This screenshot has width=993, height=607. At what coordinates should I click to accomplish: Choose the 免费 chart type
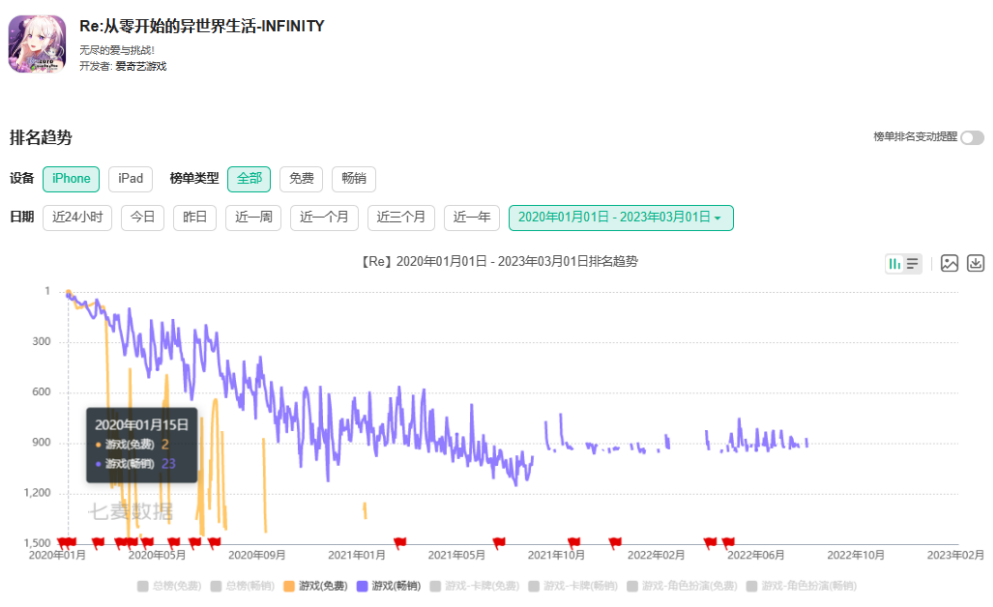(301, 179)
